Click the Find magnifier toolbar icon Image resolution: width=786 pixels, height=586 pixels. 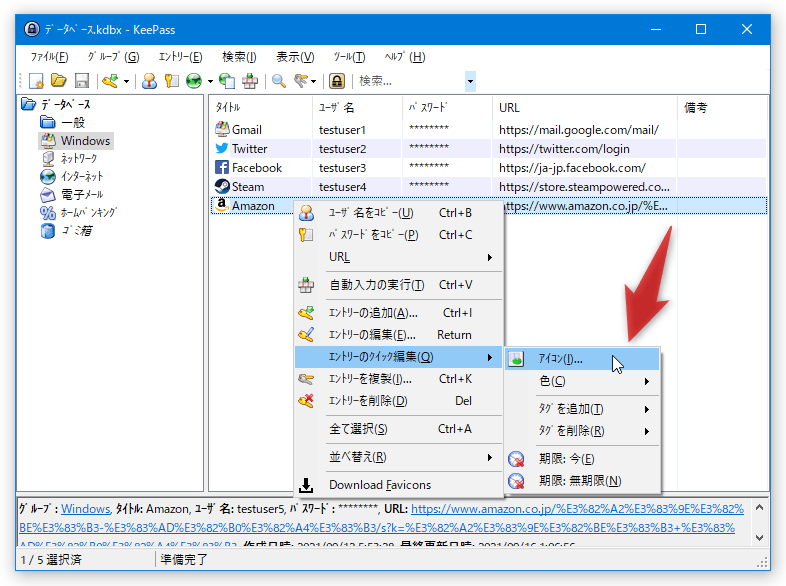[x=279, y=81]
